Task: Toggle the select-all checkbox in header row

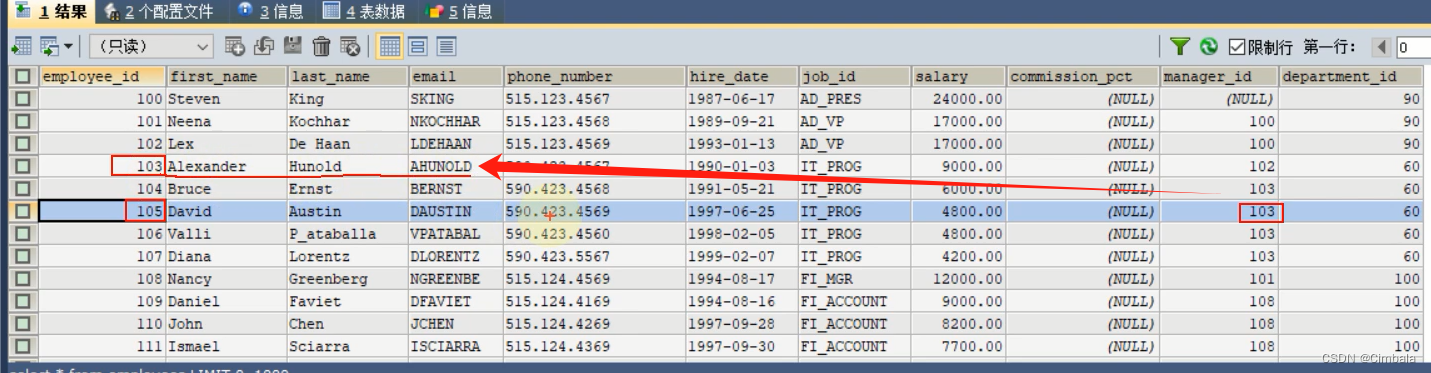Action: pyautogui.click(x=22, y=77)
